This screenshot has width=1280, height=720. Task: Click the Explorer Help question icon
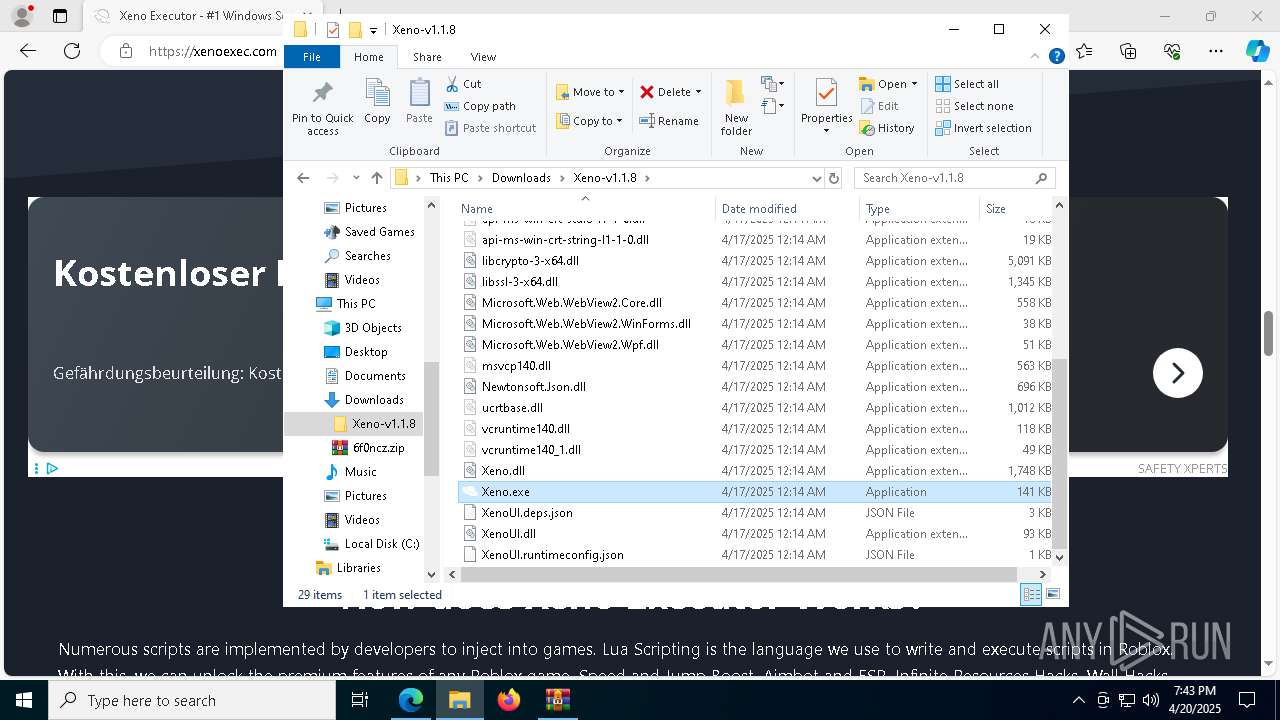(1056, 57)
